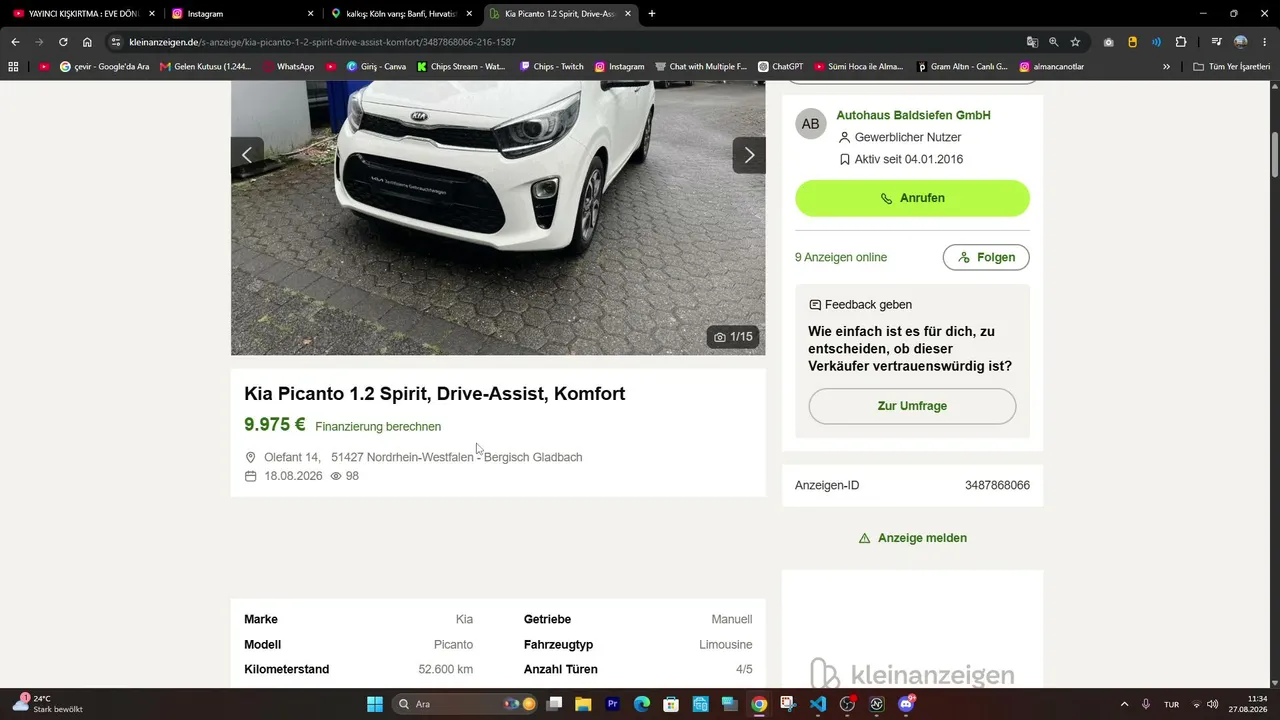Open the Kia Picanto main photo
This screenshot has height=720, width=1280.
click(498, 218)
